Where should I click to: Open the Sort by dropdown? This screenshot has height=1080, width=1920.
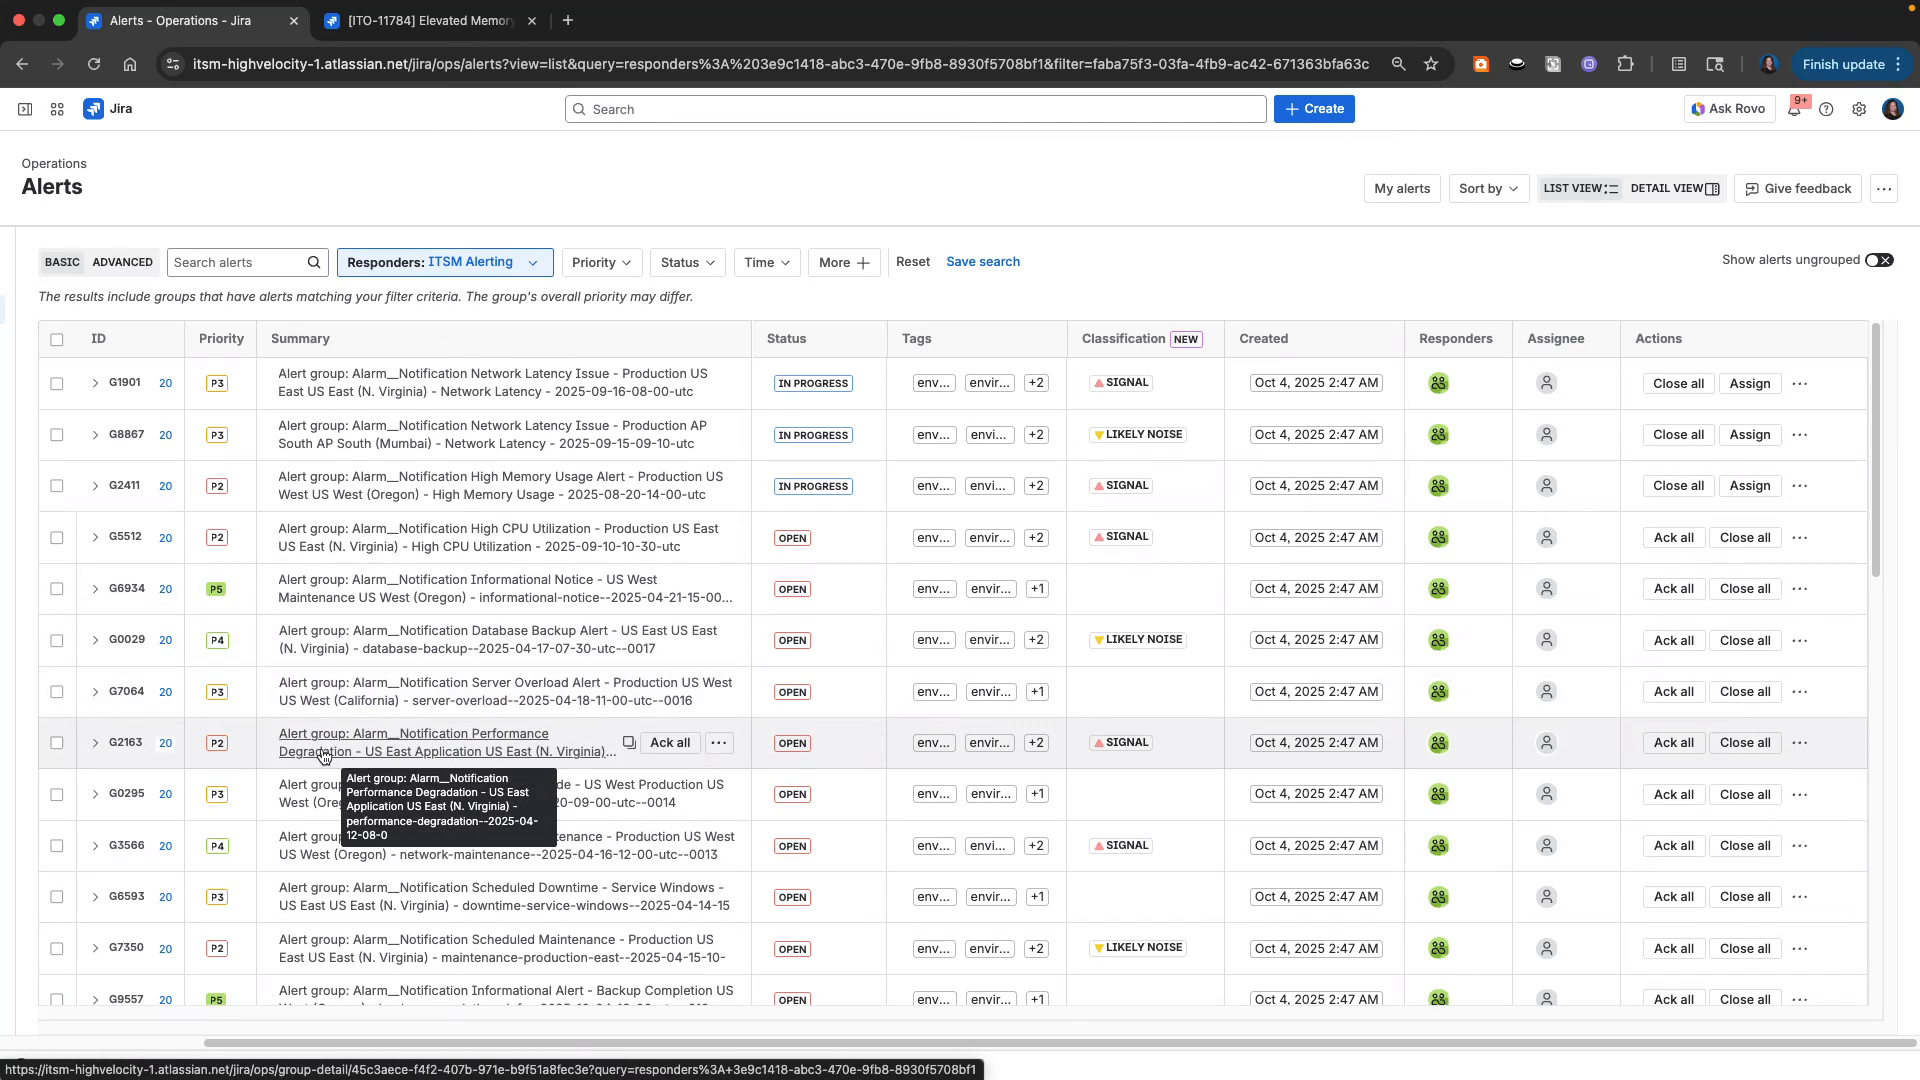1487,188
